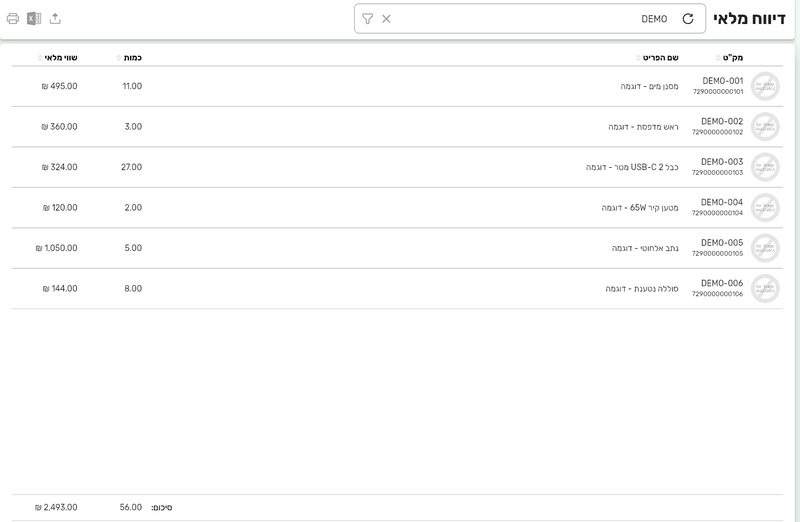Click item name נתב אלחוטי - דוגמה
Image resolution: width=800 pixels, height=522 pixels.
(x=645, y=248)
